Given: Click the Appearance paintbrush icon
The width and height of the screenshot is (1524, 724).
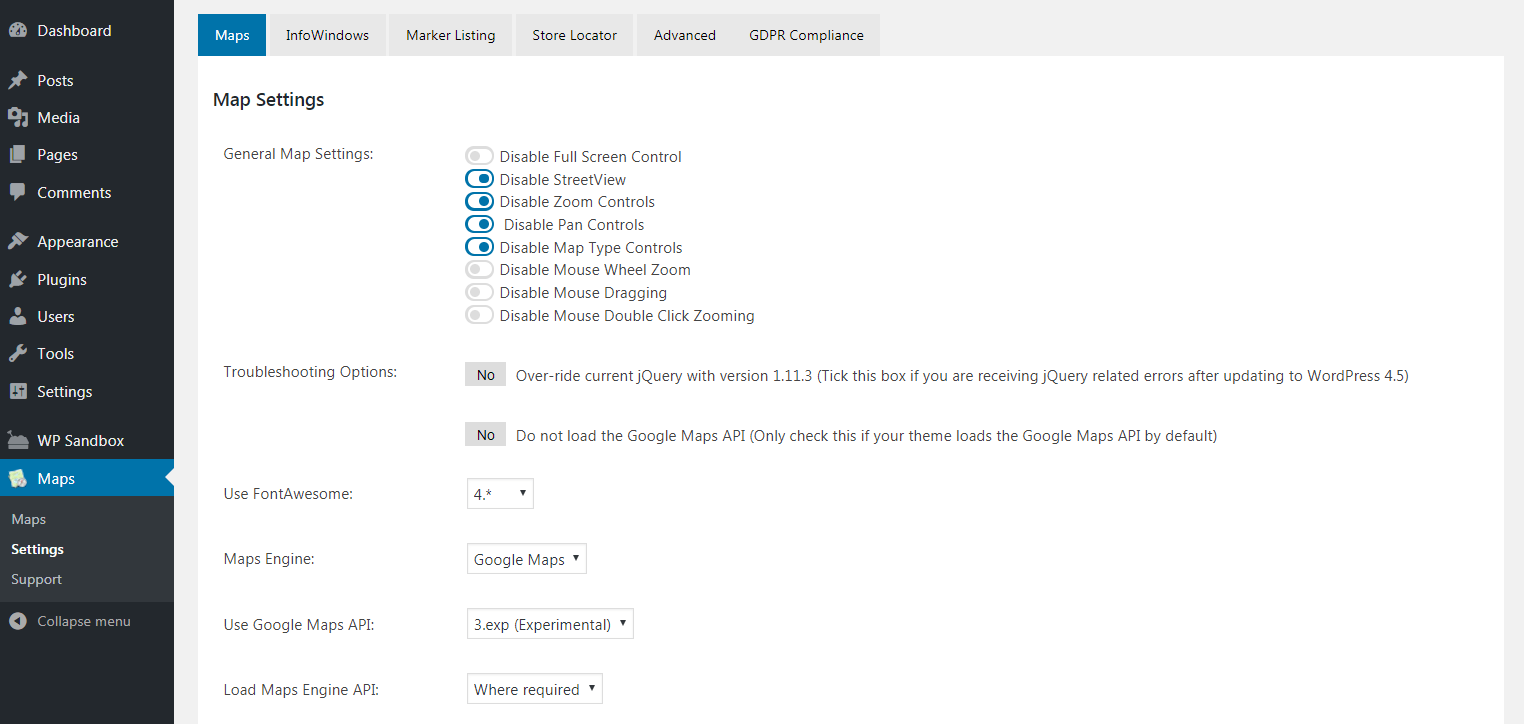Looking at the screenshot, I should click(x=18, y=241).
